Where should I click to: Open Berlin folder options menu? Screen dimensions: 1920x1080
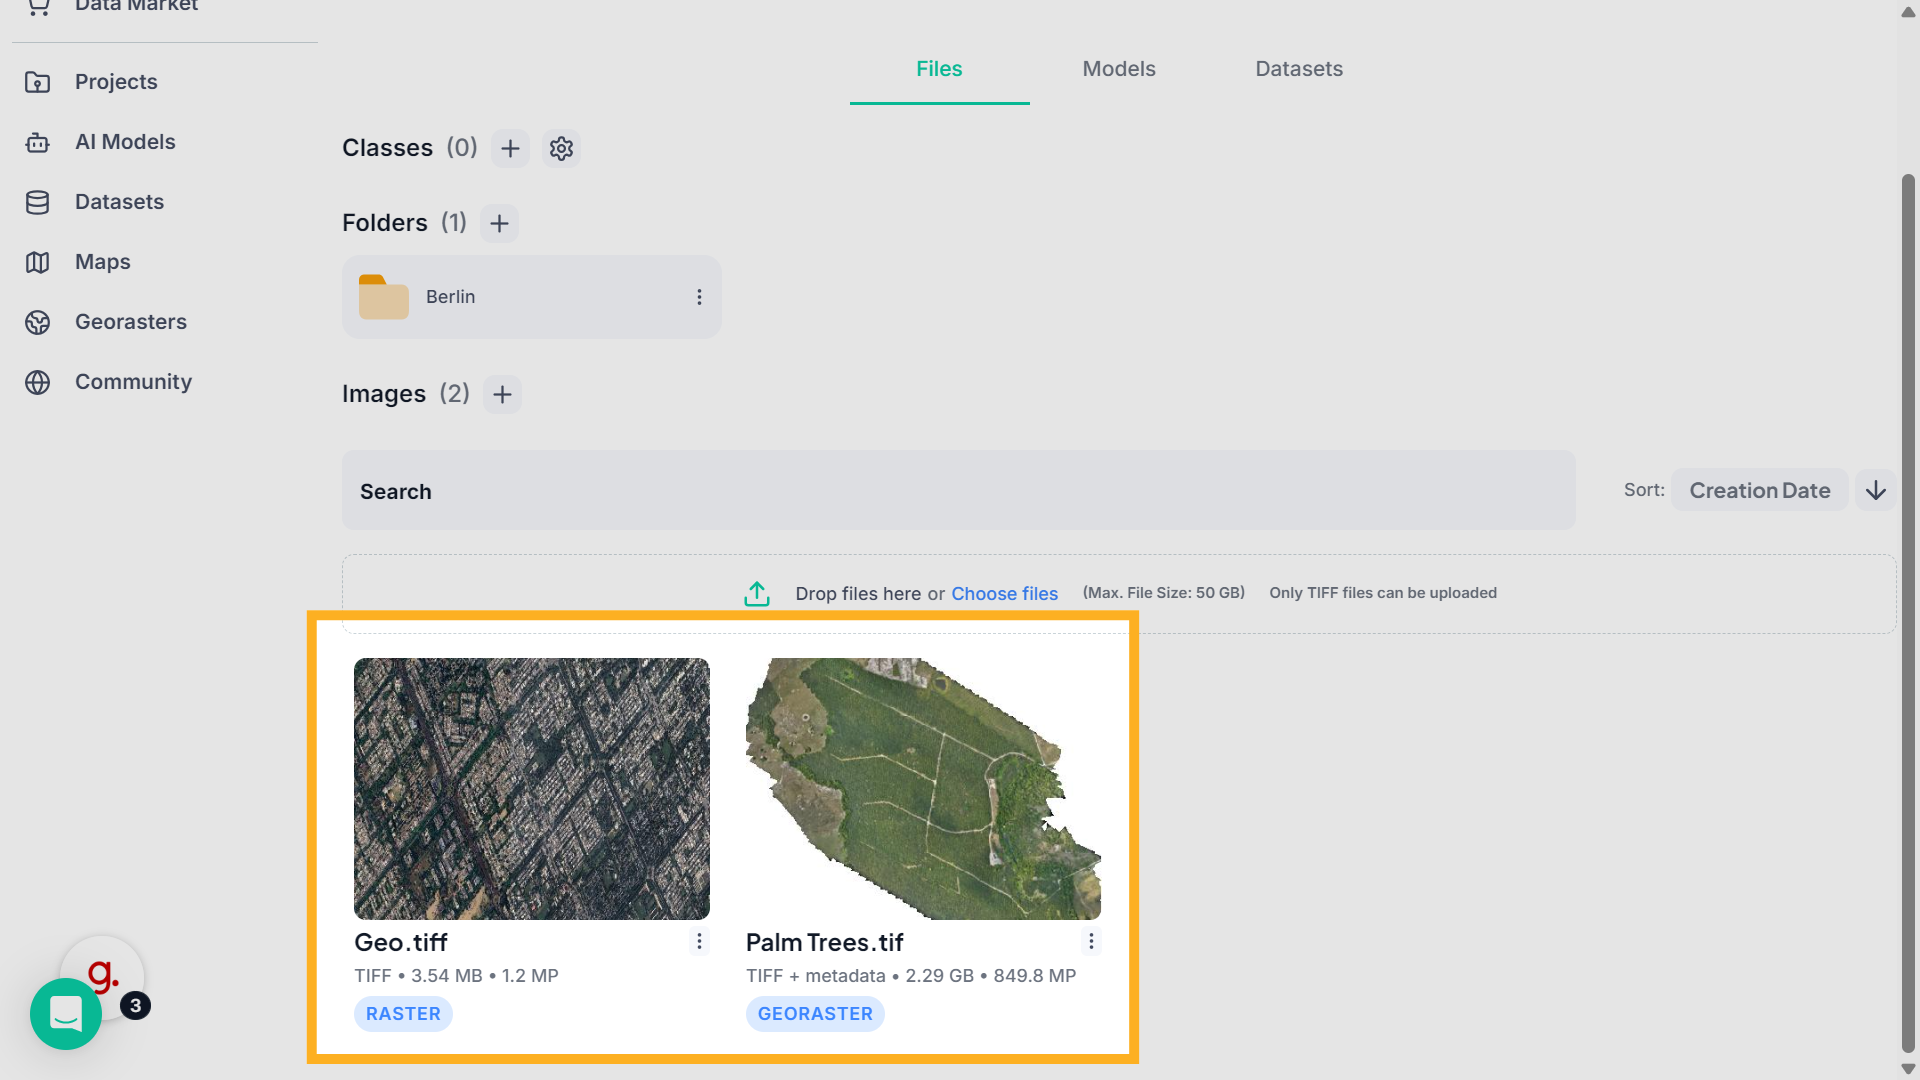(699, 297)
